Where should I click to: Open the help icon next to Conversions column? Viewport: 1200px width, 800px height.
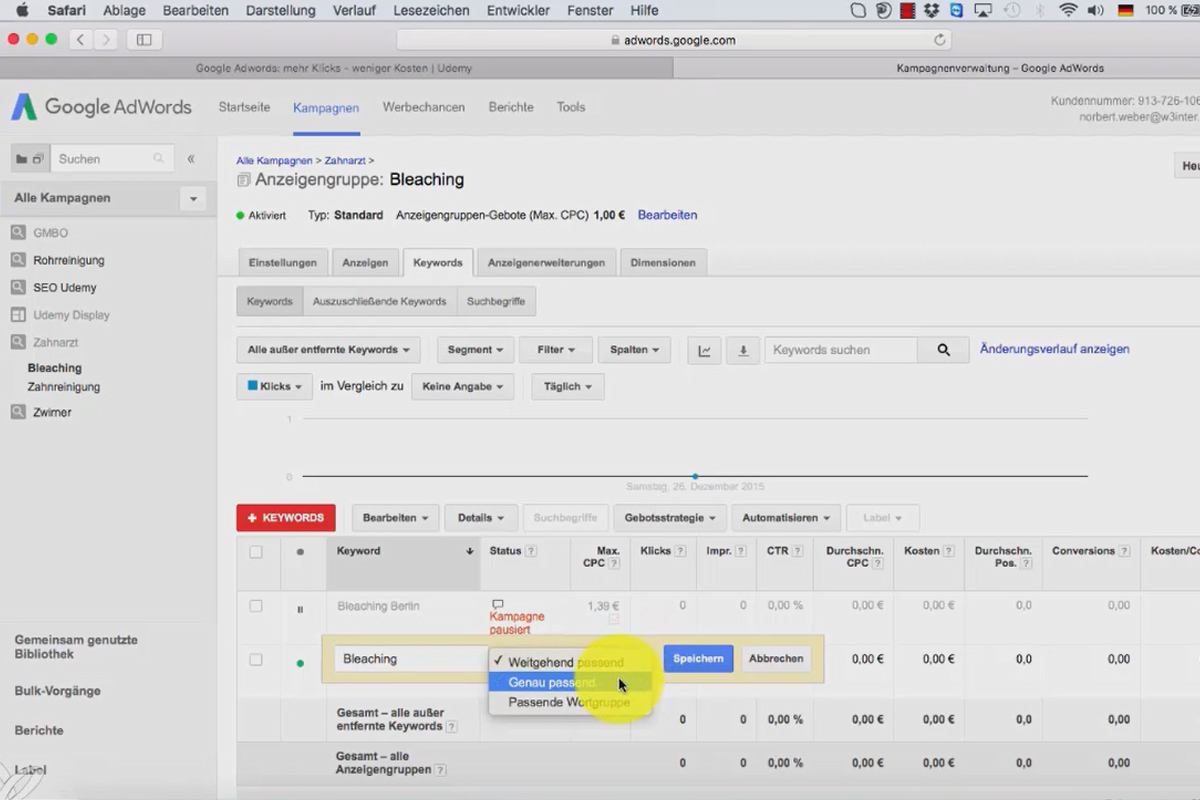click(x=1124, y=551)
